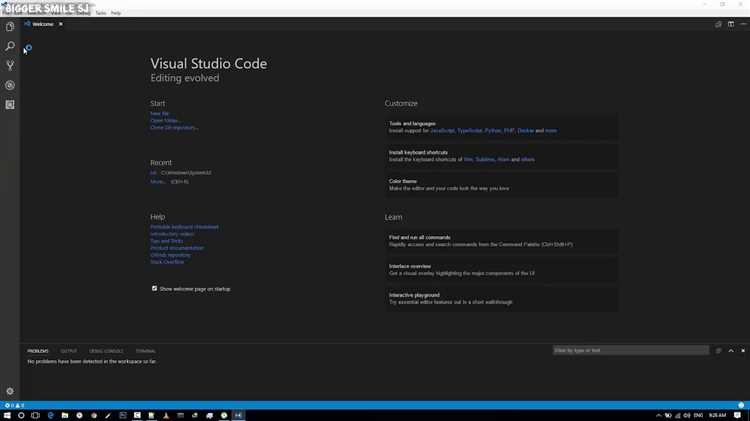Open the Action Center notifications icon
The height and width of the screenshot is (421, 750).
pos(737,415)
